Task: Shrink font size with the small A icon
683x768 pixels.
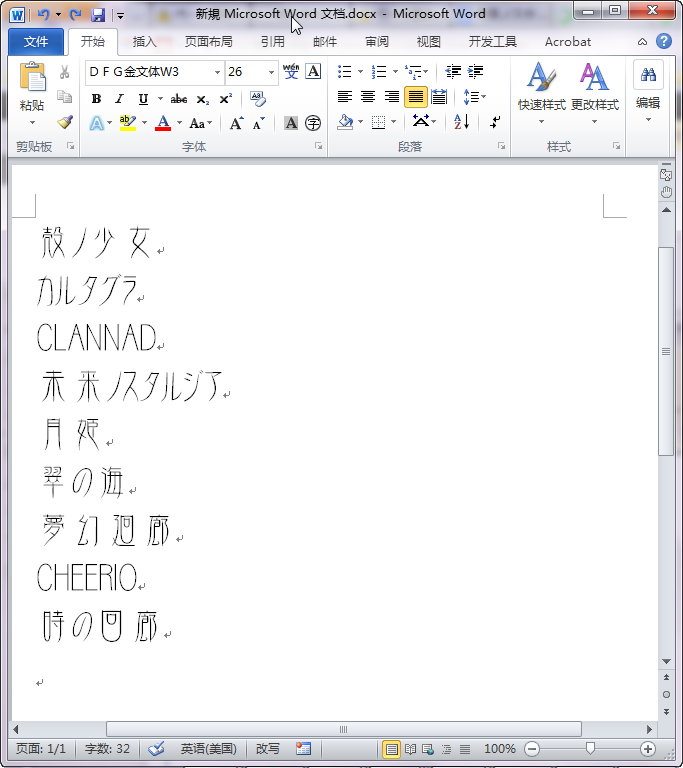Action: coord(259,123)
